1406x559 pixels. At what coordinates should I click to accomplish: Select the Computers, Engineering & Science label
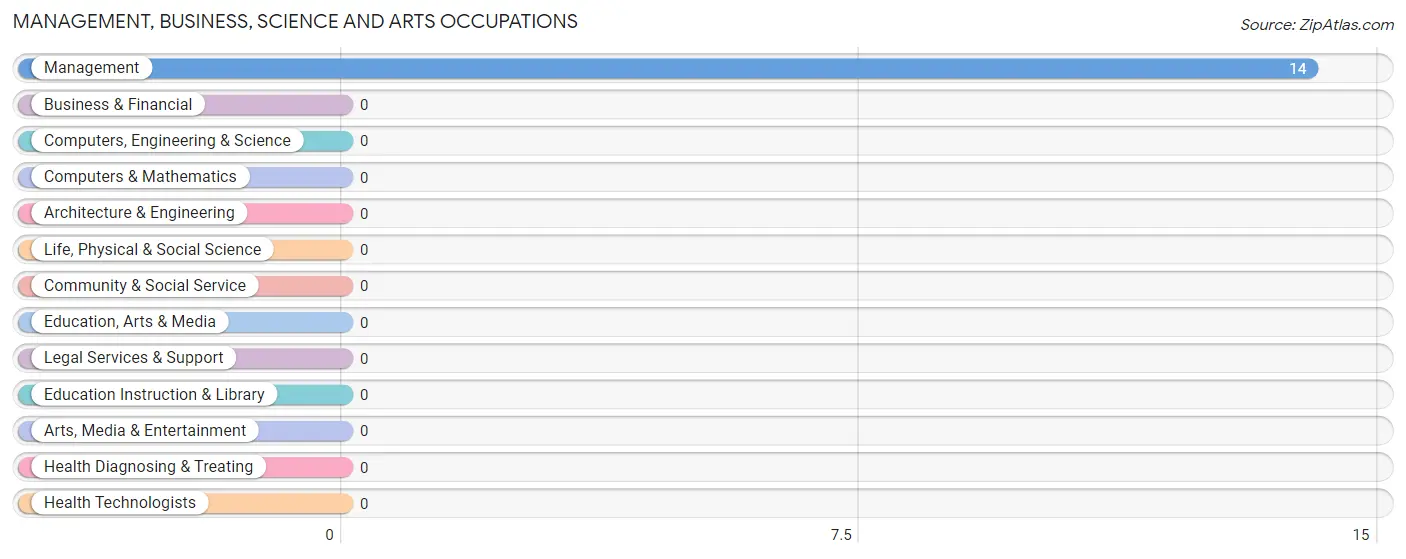pyautogui.click(x=167, y=141)
